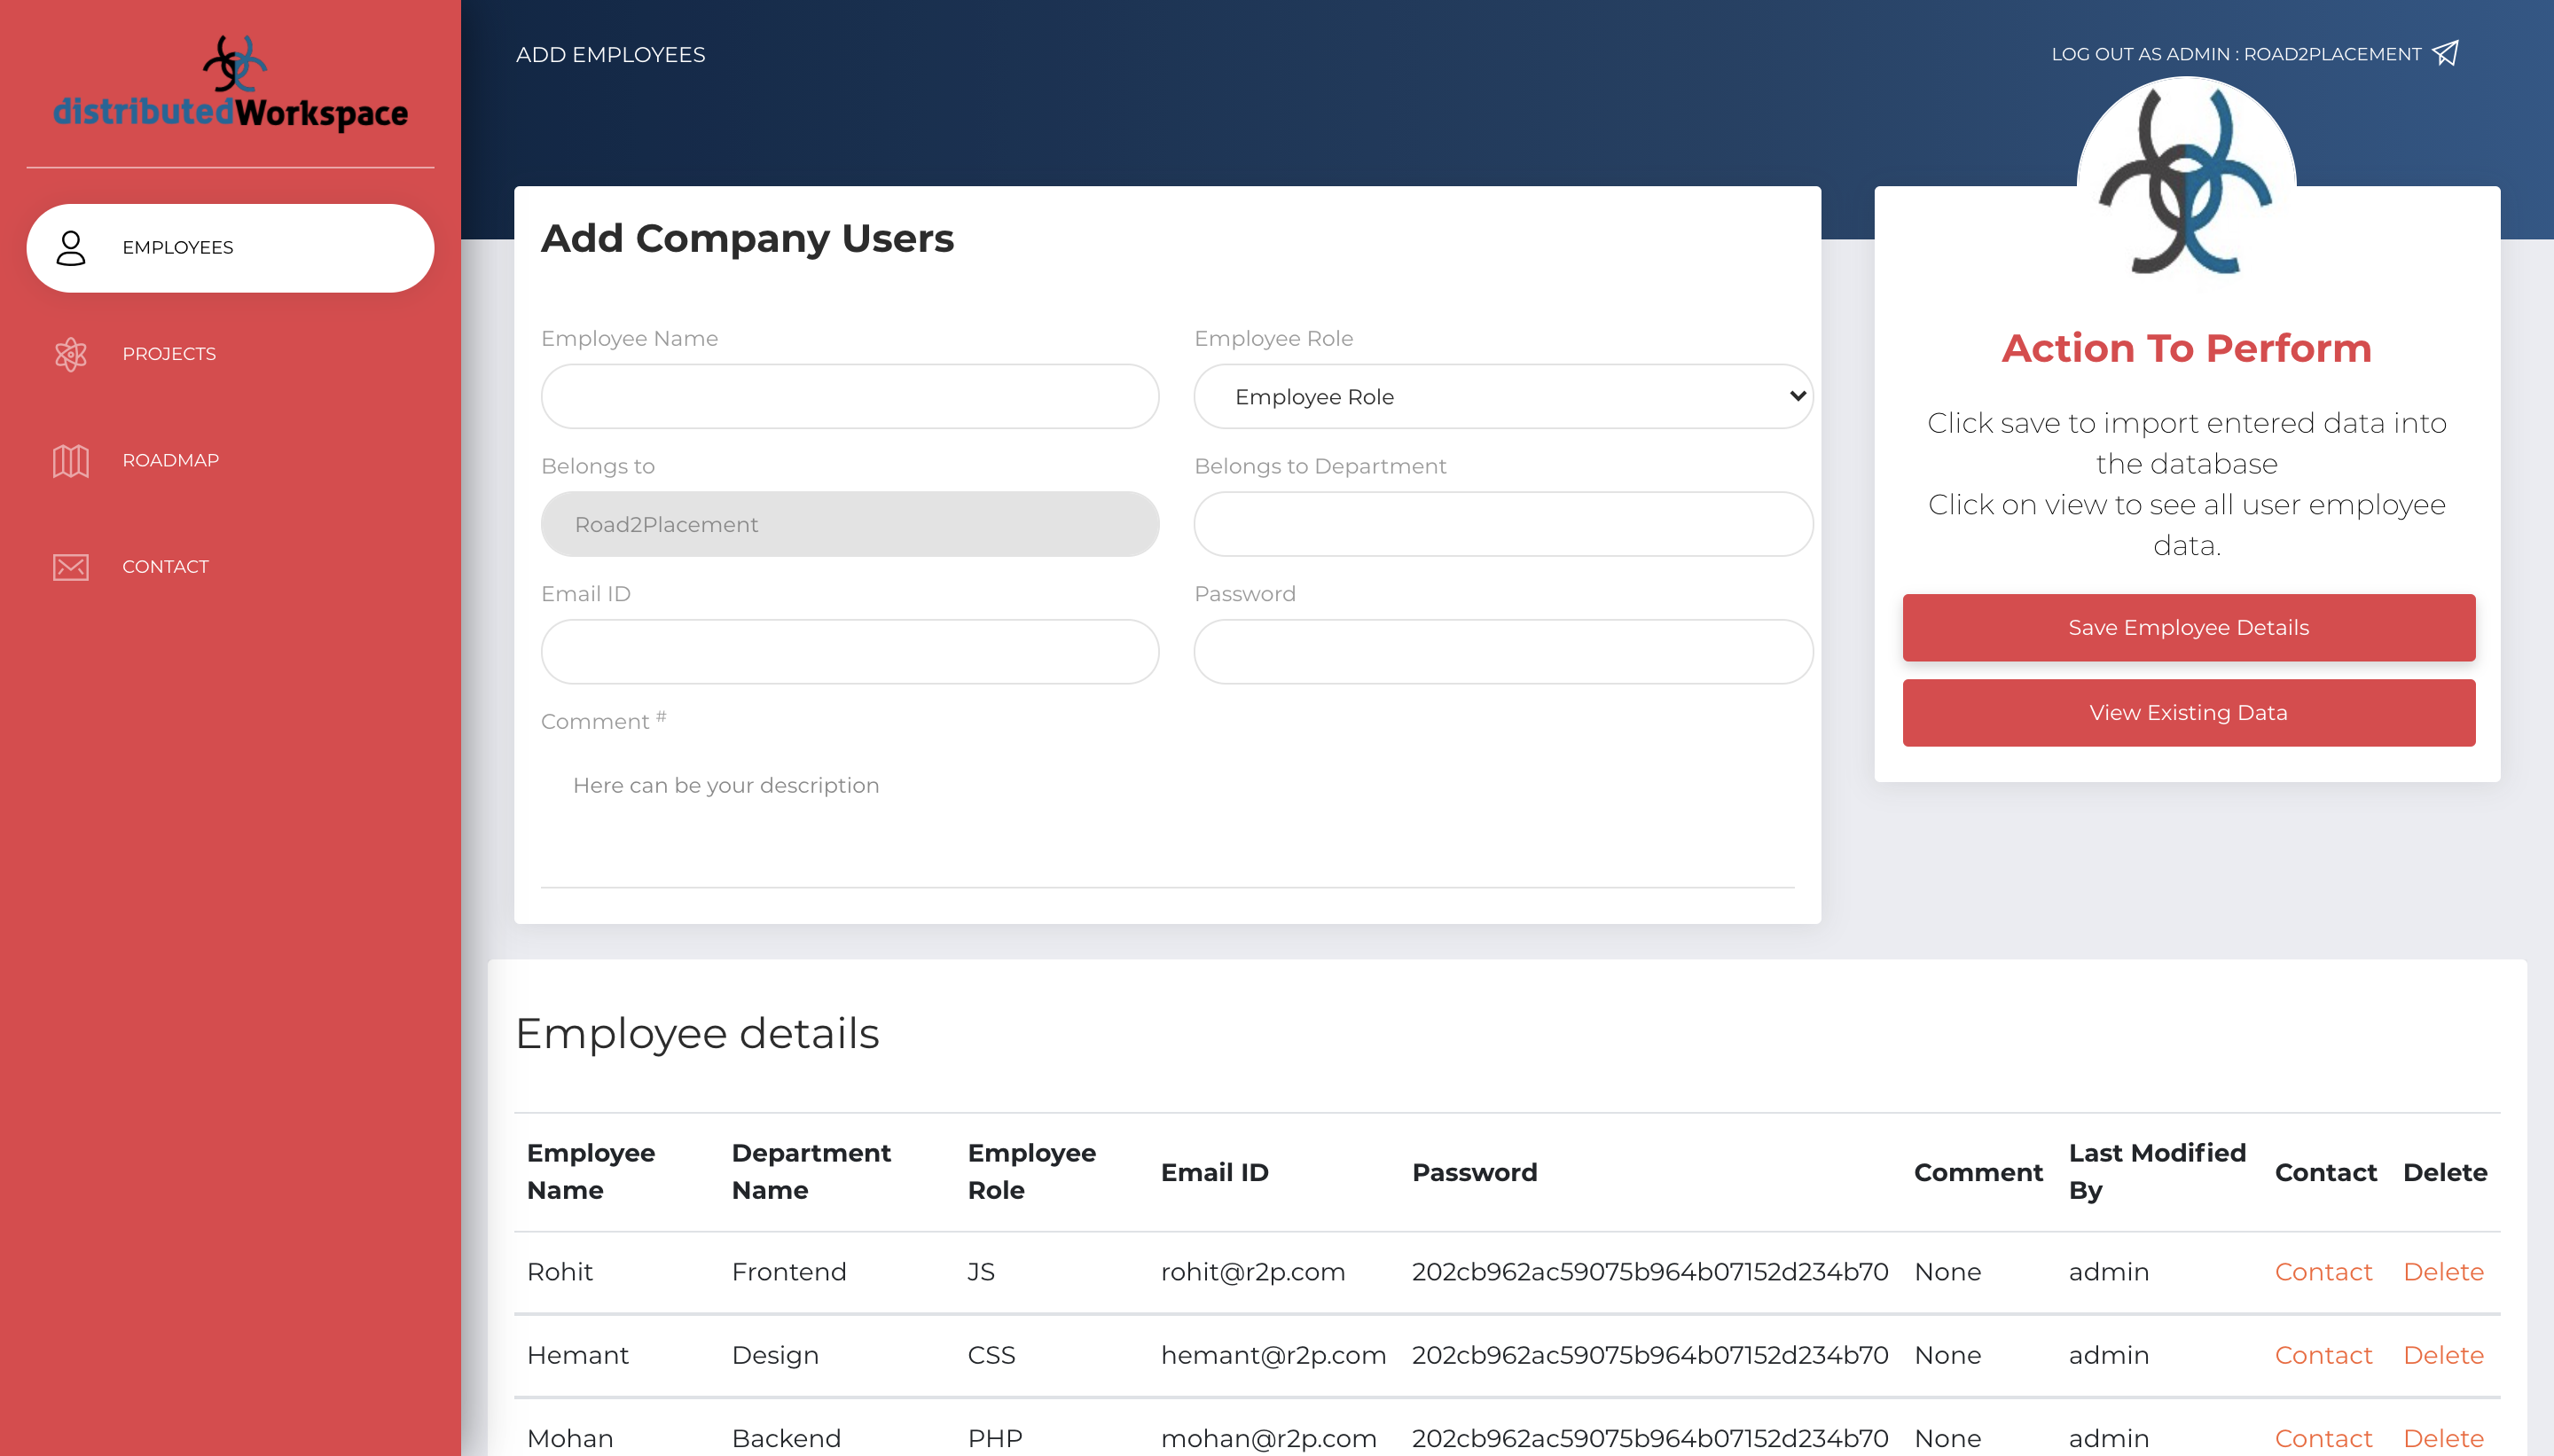Click Delete link for Mohan
Image resolution: width=2554 pixels, height=1456 pixels.
click(2443, 1438)
